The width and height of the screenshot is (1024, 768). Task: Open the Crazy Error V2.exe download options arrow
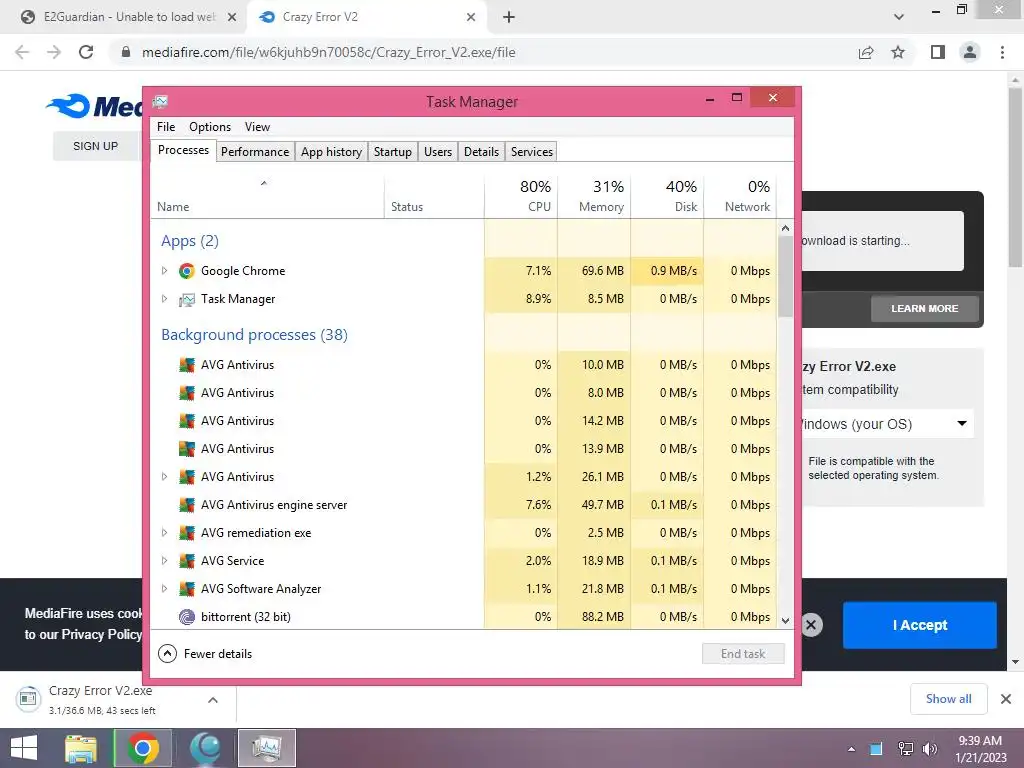[213, 700]
